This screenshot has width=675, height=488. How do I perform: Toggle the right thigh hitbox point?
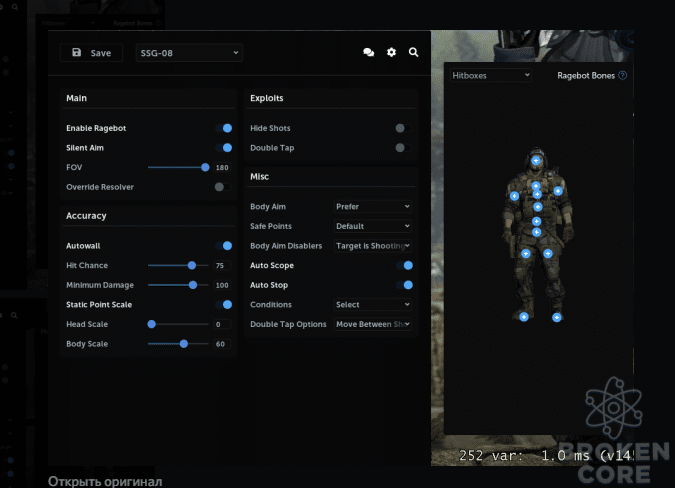tap(548, 254)
